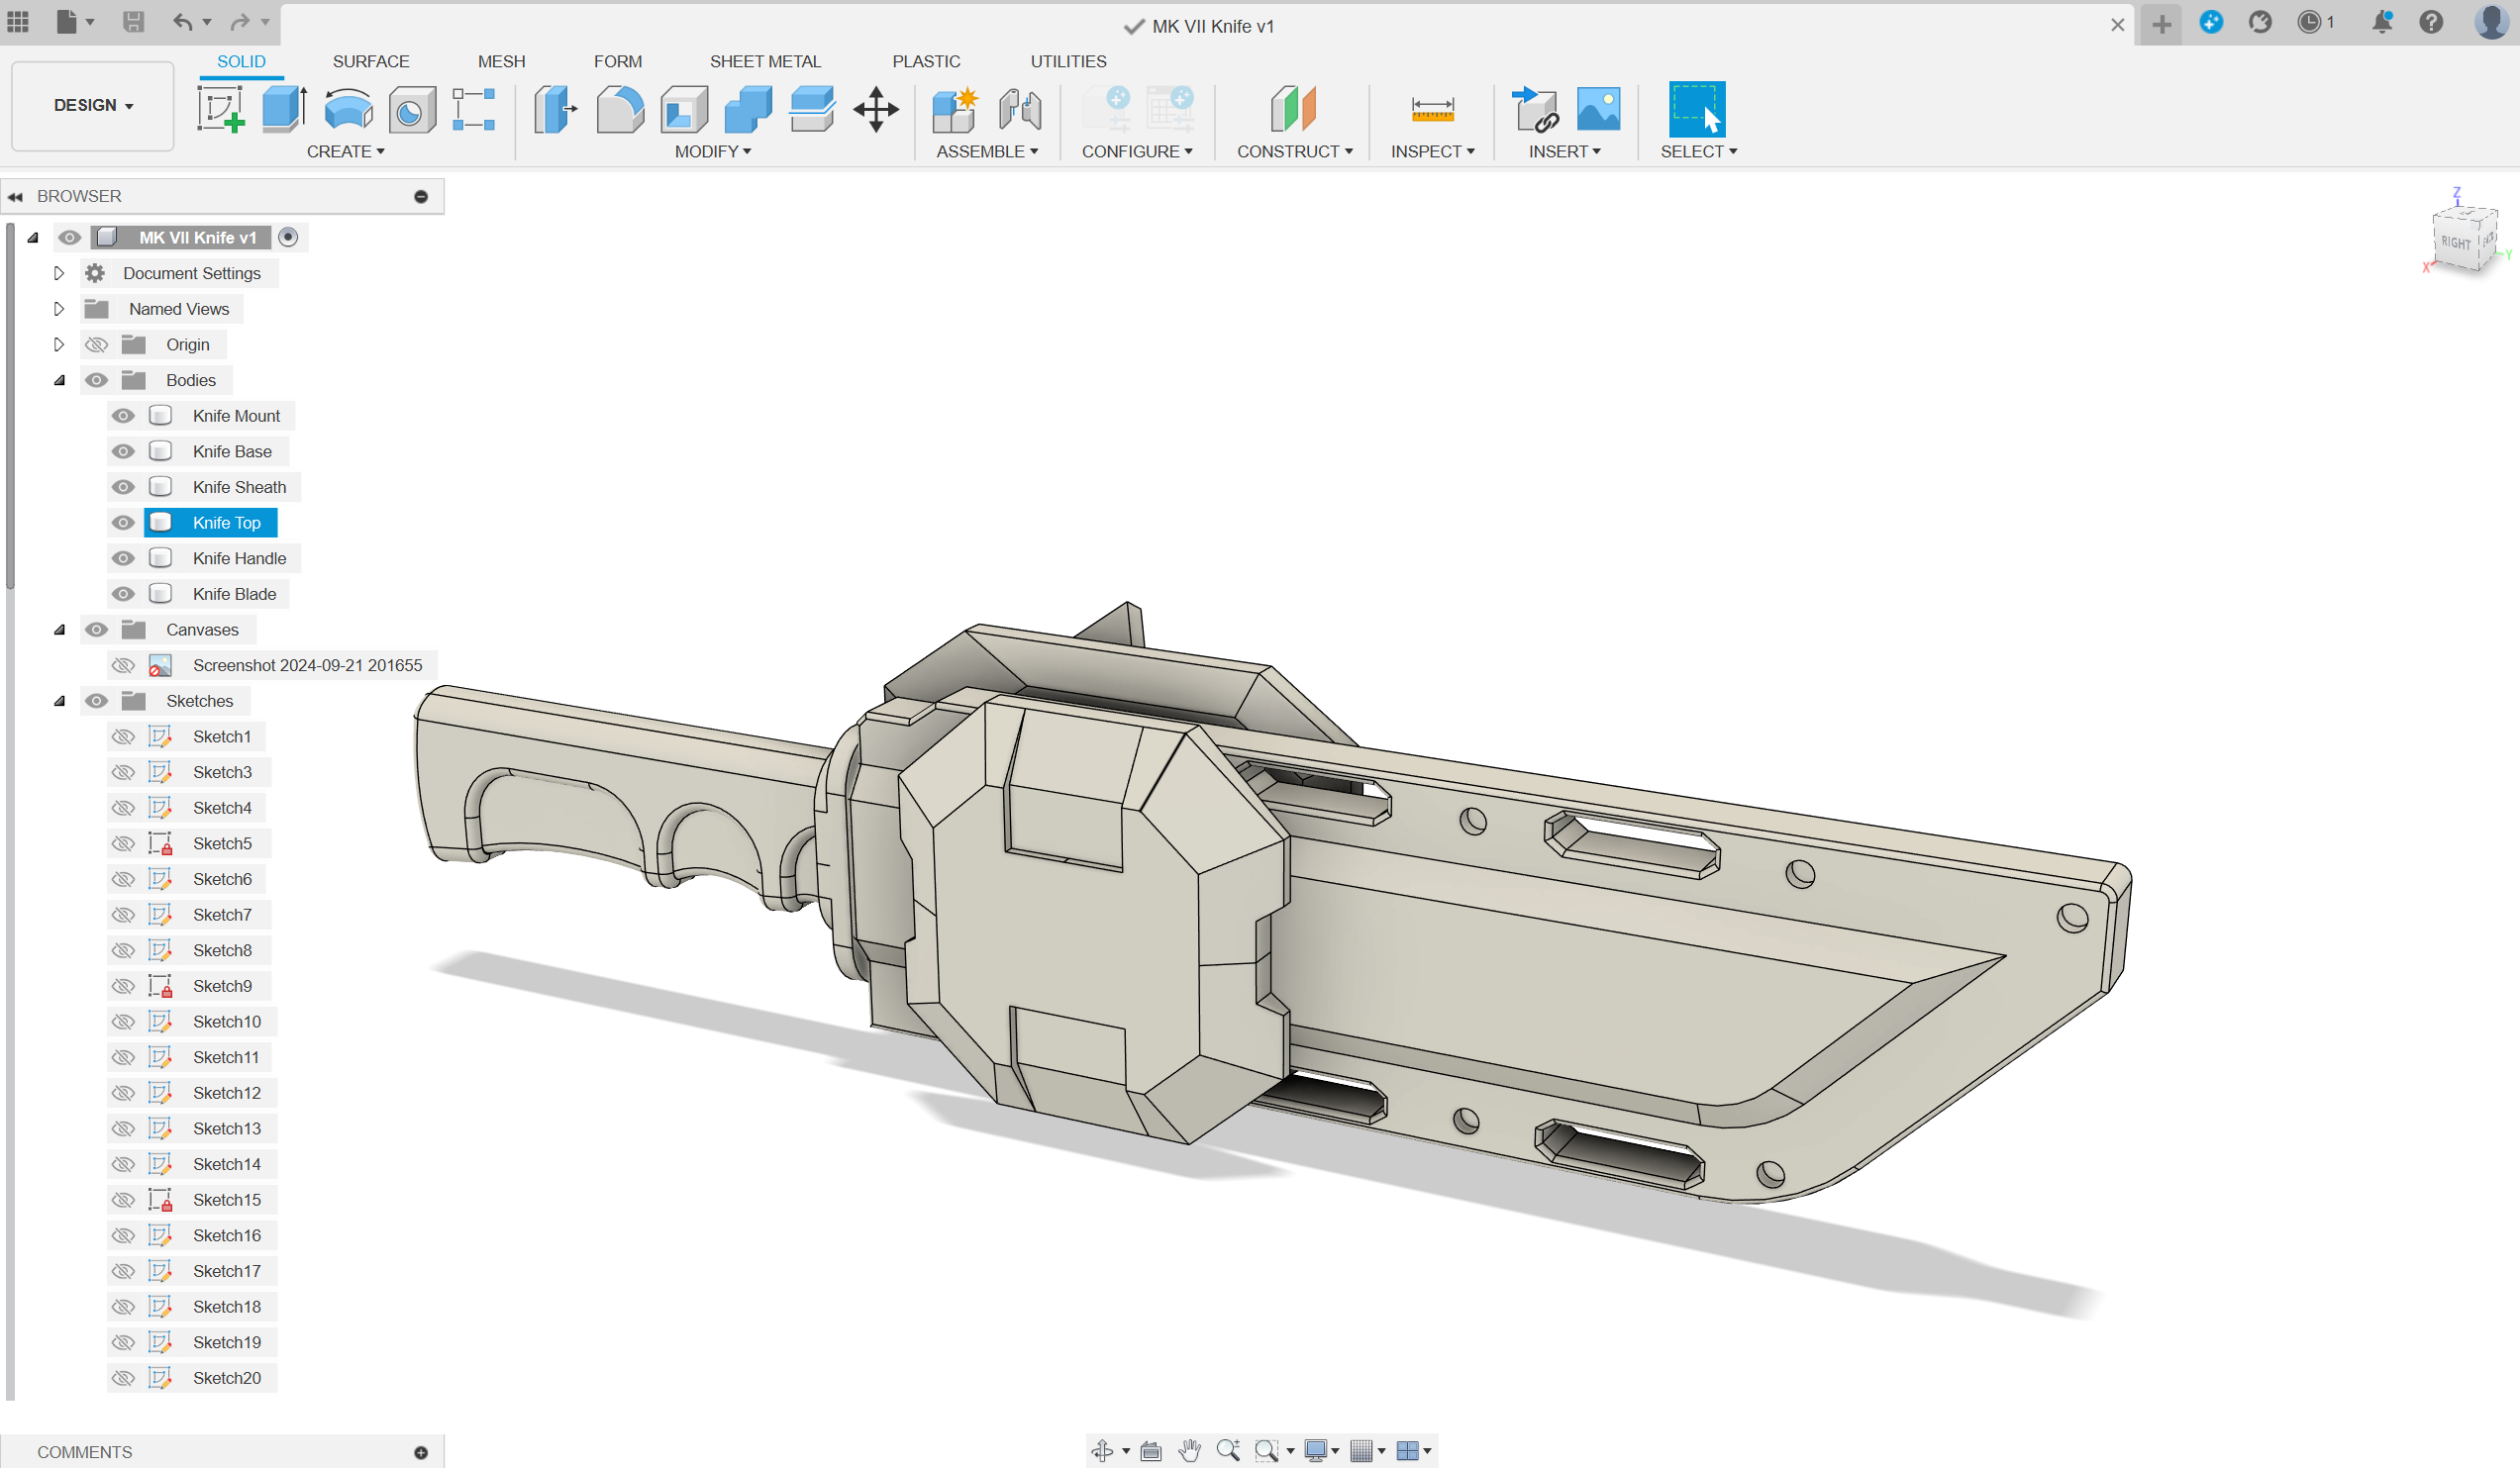Image resolution: width=2520 pixels, height=1468 pixels.
Task: Select the Extrude tool icon
Action: (x=284, y=109)
